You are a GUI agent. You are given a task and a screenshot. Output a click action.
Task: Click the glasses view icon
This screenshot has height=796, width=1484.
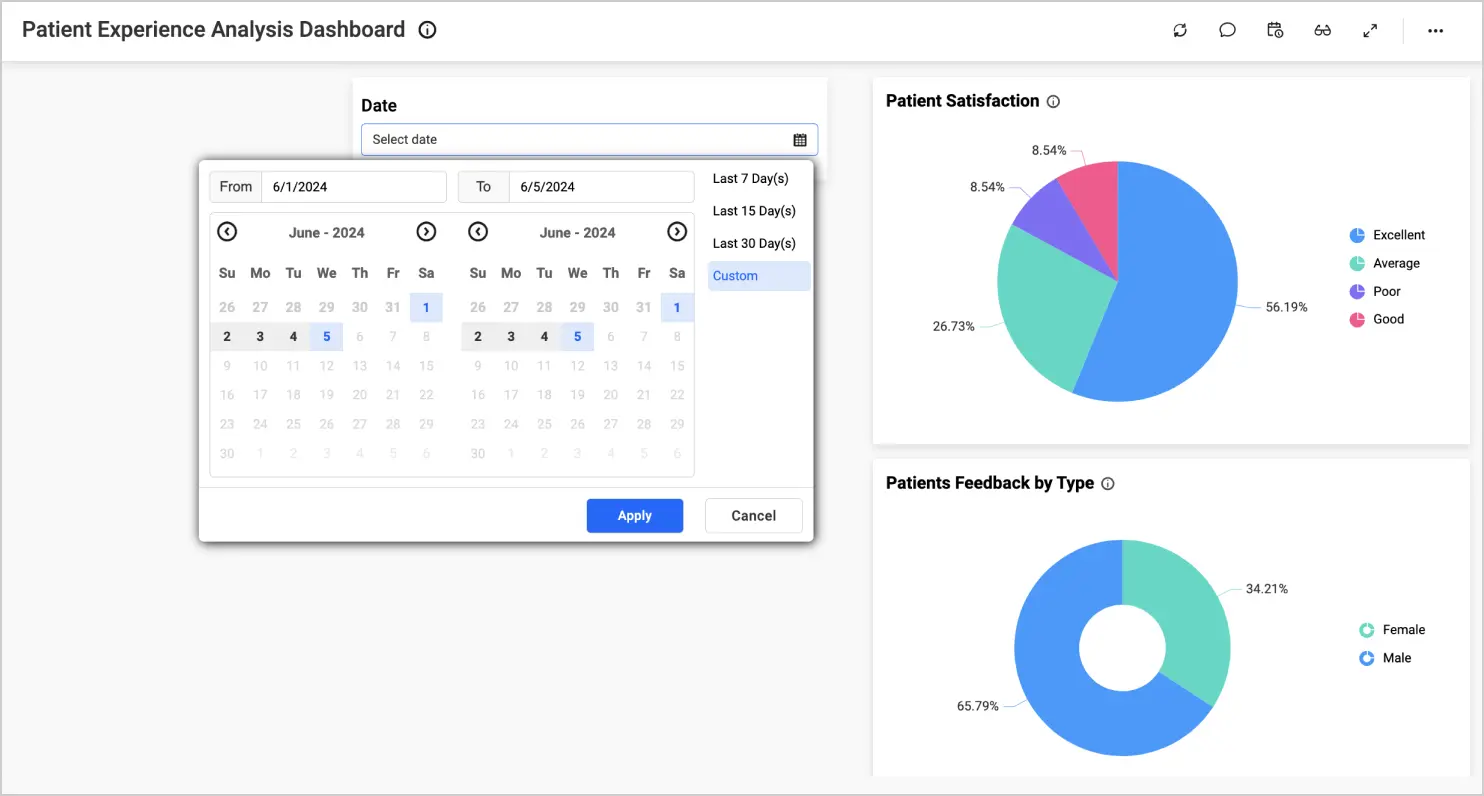point(1322,30)
